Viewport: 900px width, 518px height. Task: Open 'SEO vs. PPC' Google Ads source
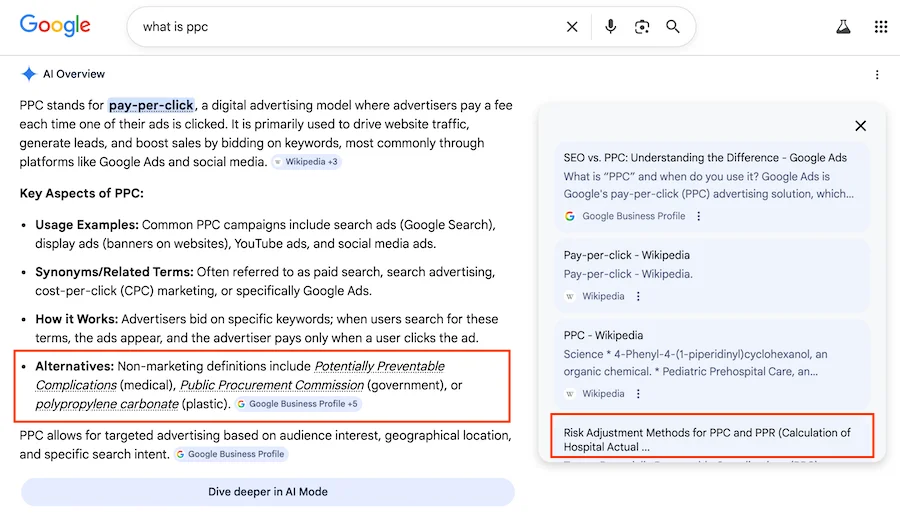click(711, 187)
